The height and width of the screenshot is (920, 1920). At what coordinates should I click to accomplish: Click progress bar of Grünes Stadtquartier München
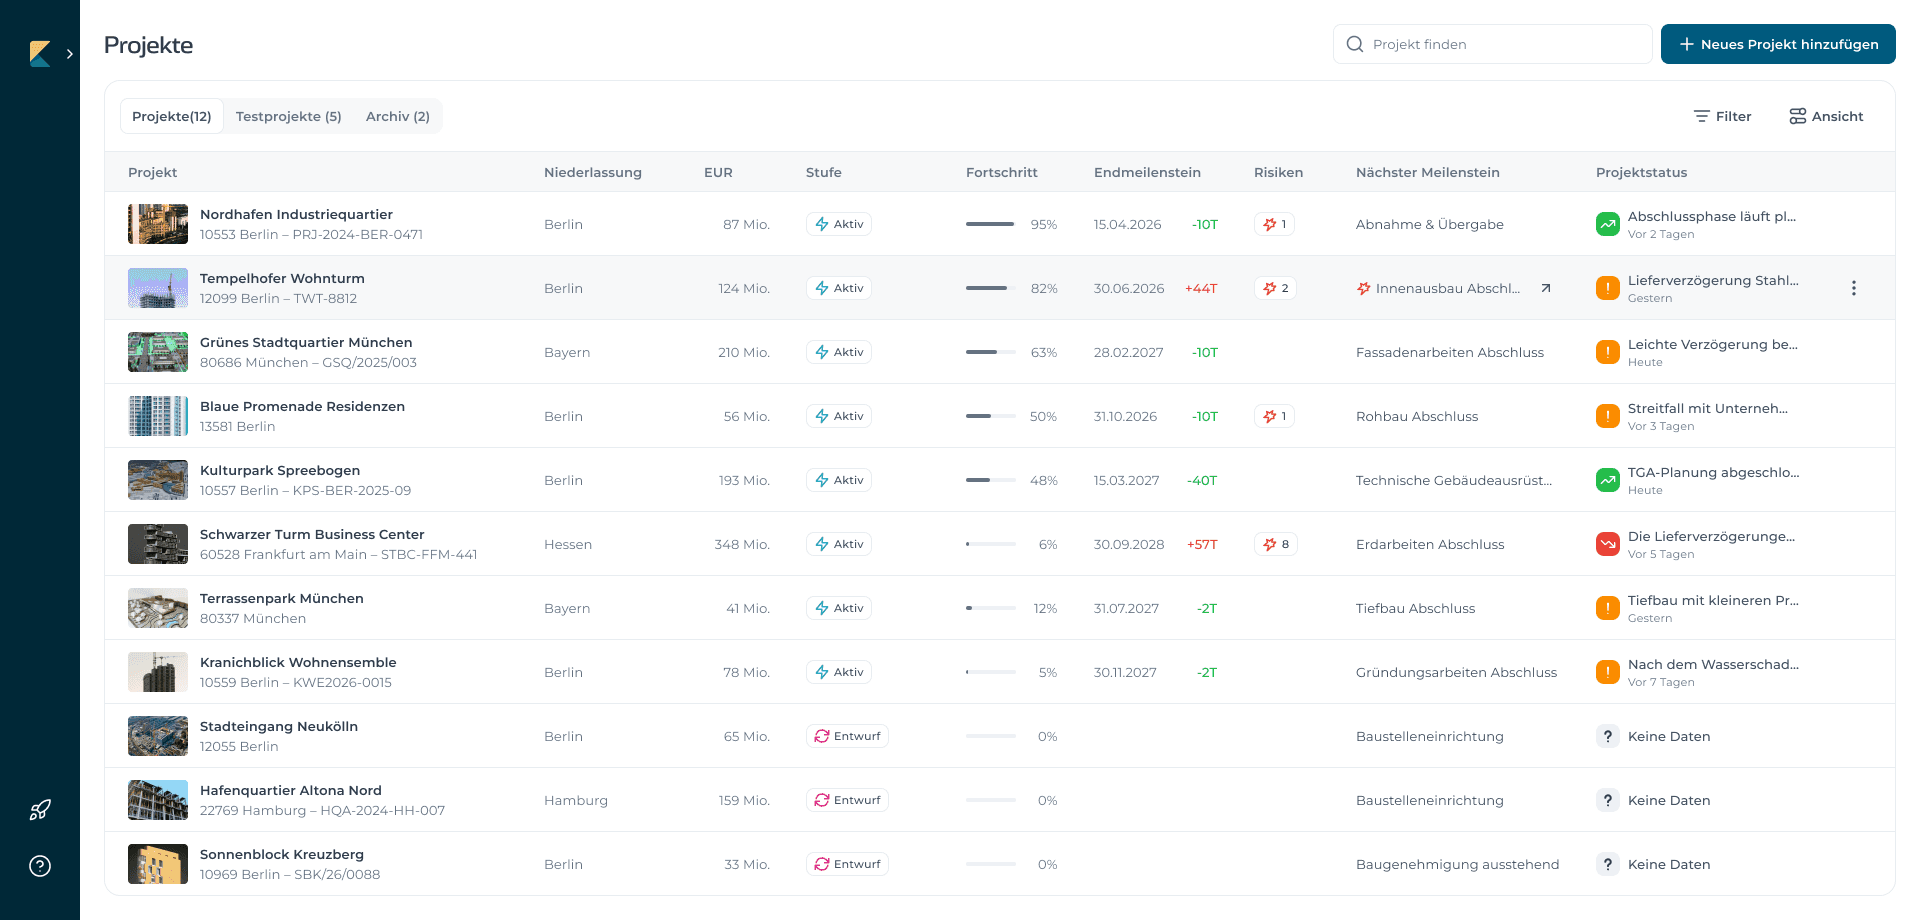click(991, 352)
